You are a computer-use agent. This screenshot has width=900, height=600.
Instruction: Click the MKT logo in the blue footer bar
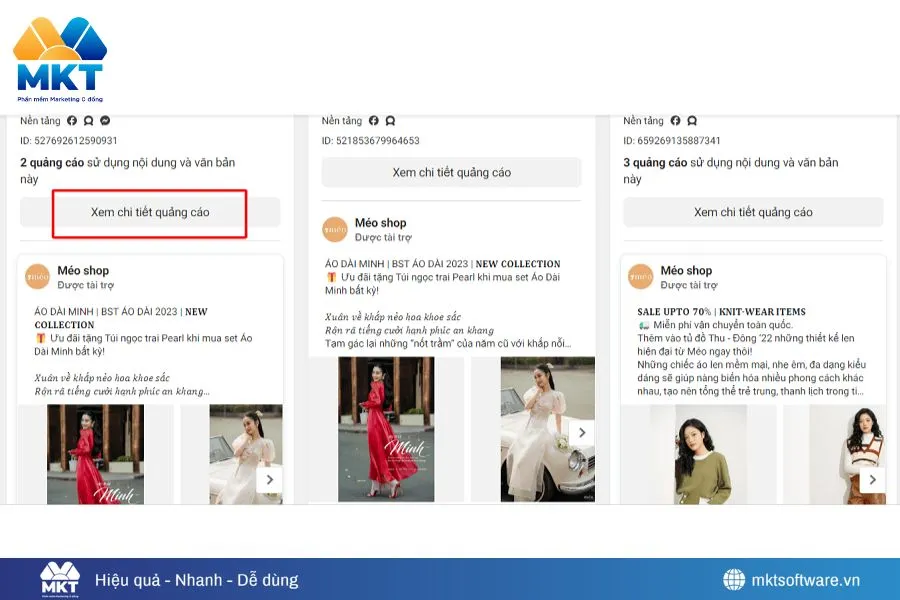pyautogui.click(x=58, y=578)
